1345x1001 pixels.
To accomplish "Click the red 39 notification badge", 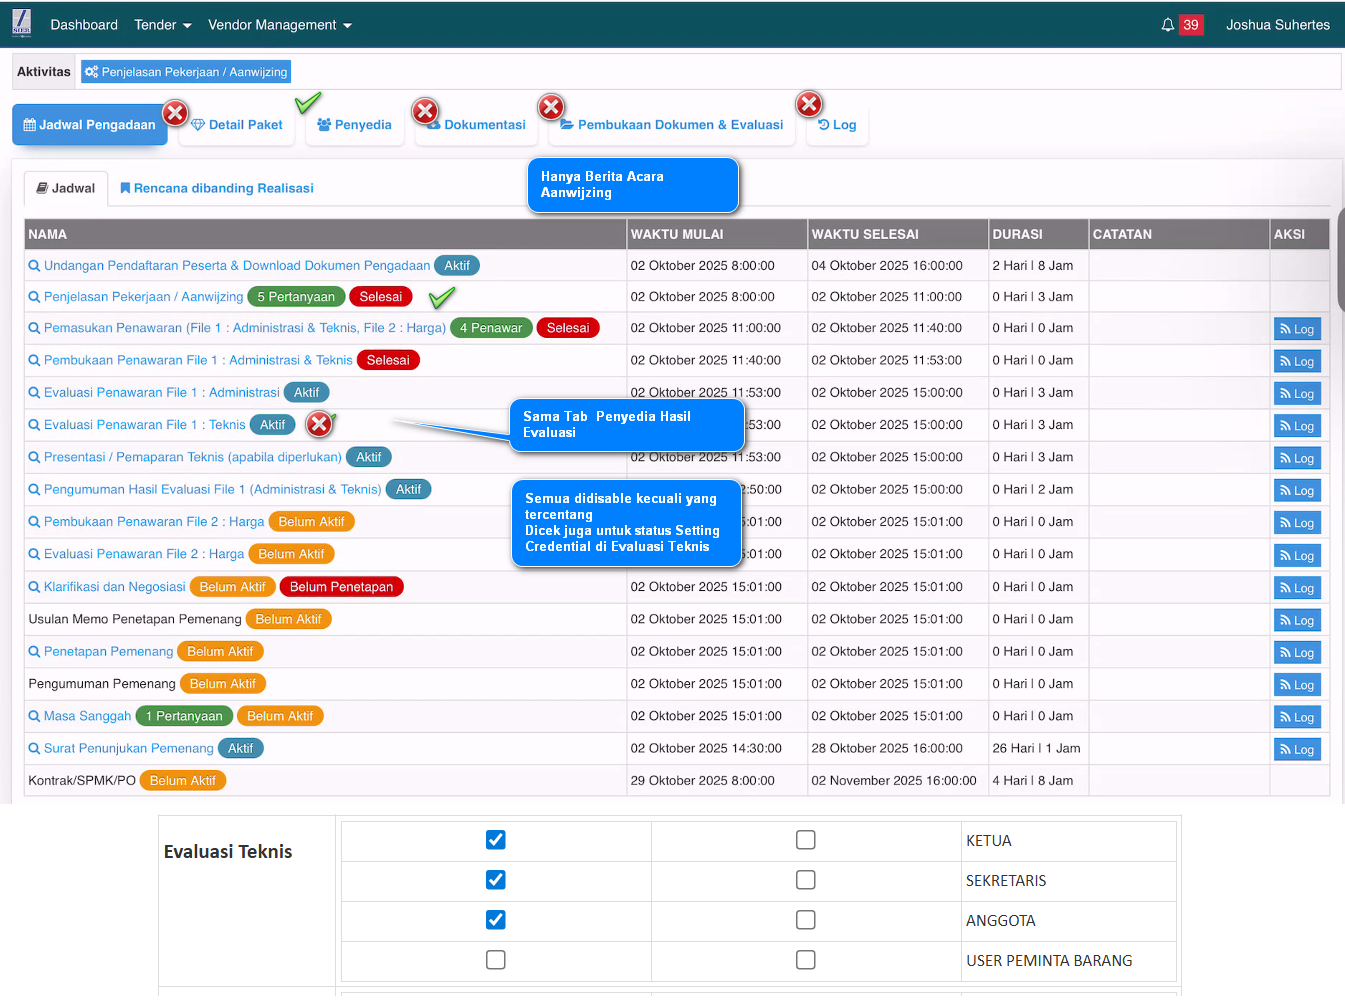I will [x=1190, y=25].
